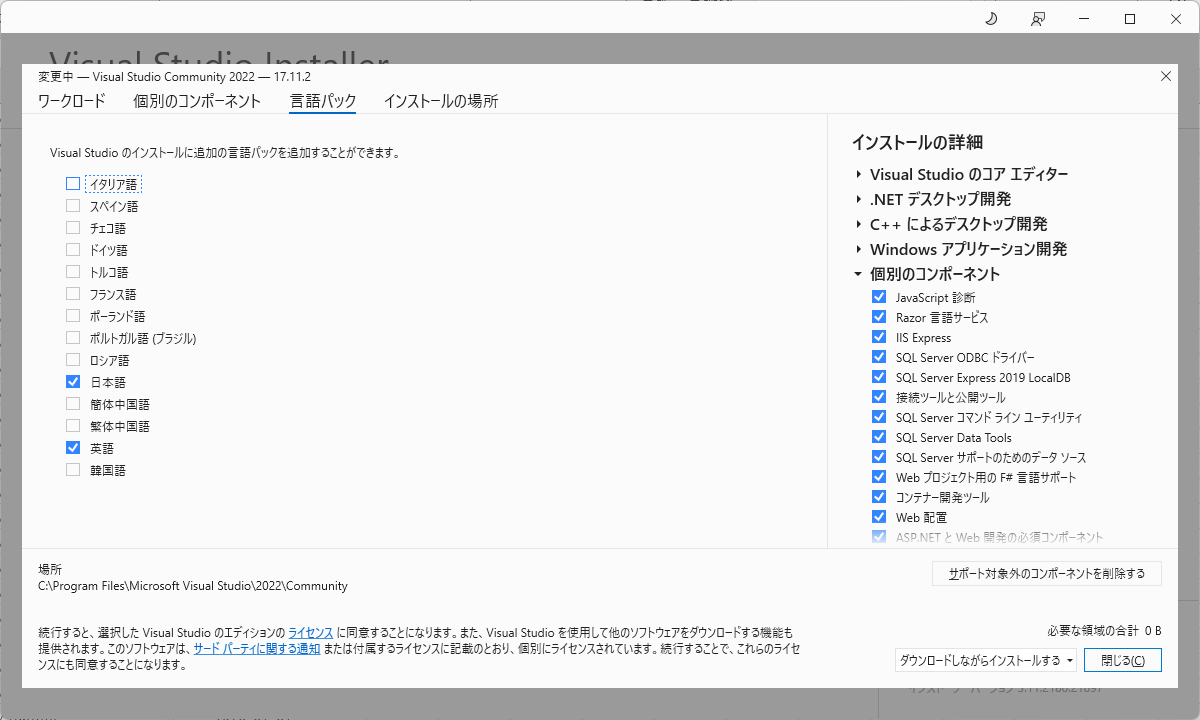Switch to the 個別のコンポーネント tab
The height and width of the screenshot is (720, 1200).
197,101
